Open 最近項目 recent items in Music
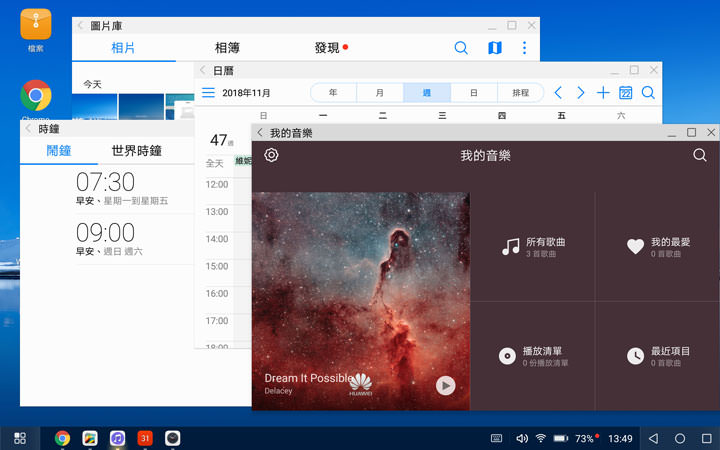Viewport: 720px width, 450px height. click(658, 356)
